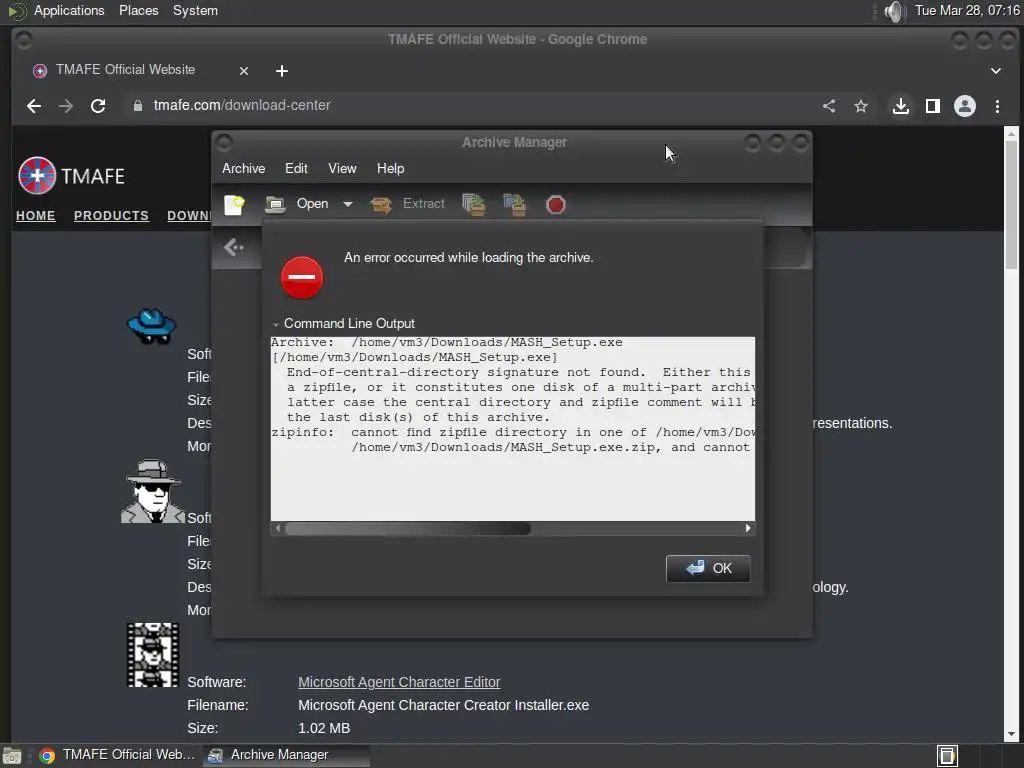Click the Add Folder to archive icon
This screenshot has width=1024, height=768.
pyautogui.click(x=515, y=204)
